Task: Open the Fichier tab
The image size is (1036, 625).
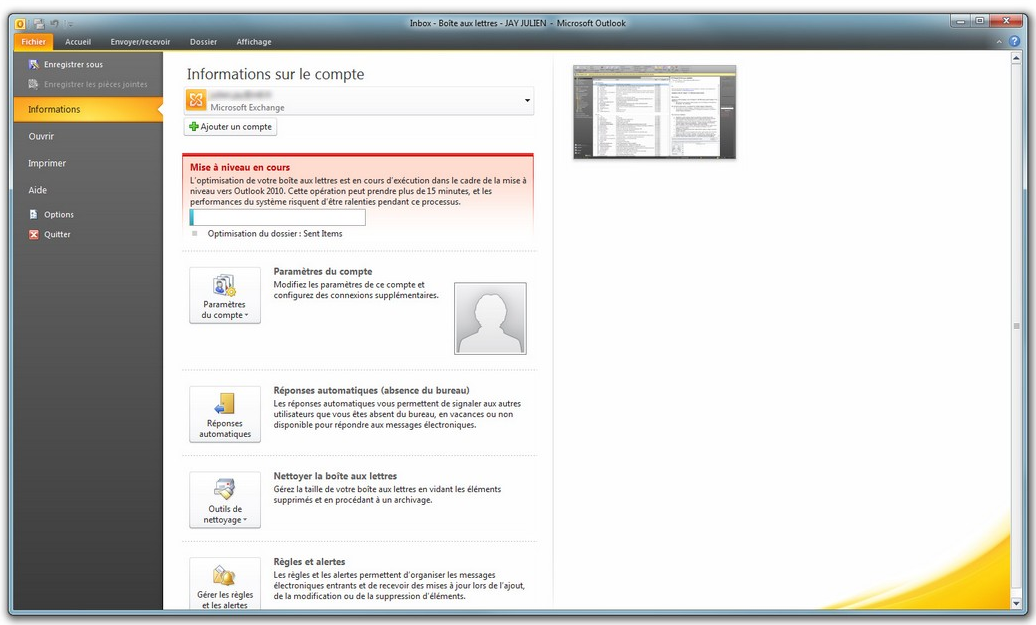Action: [33, 42]
